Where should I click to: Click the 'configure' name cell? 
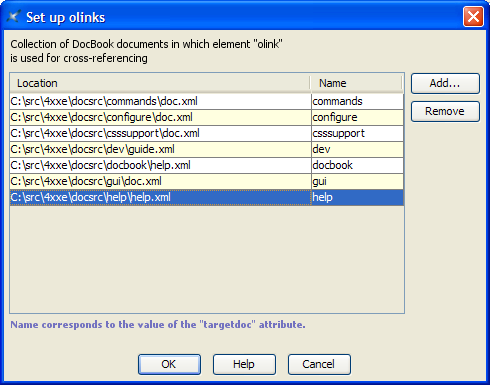point(357,117)
